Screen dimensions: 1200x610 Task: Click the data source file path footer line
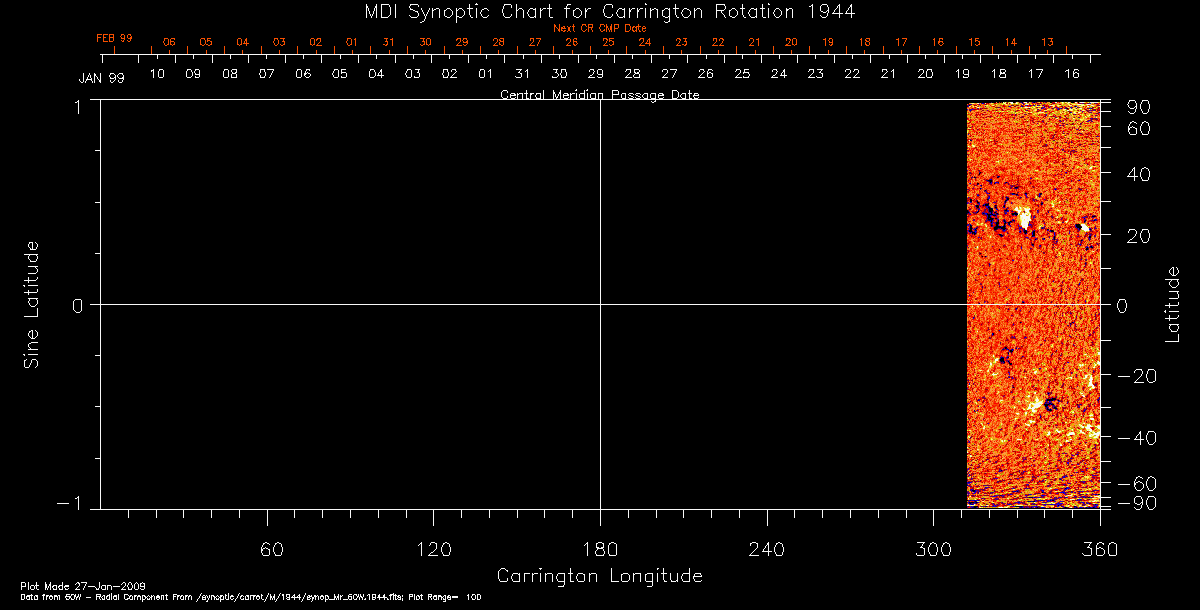[x=250, y=596]
